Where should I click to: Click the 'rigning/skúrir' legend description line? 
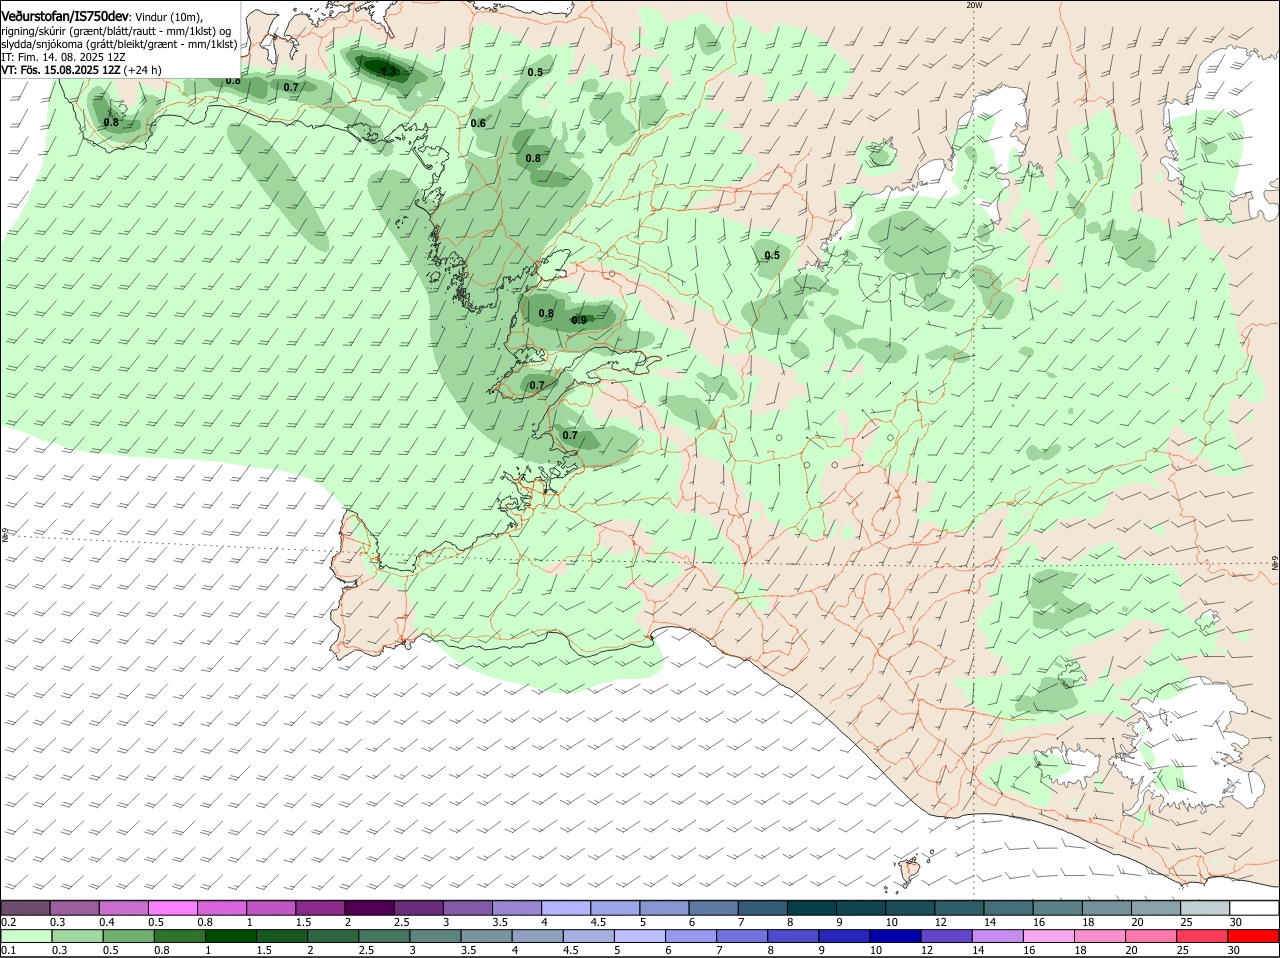click(x=115, y=31)
